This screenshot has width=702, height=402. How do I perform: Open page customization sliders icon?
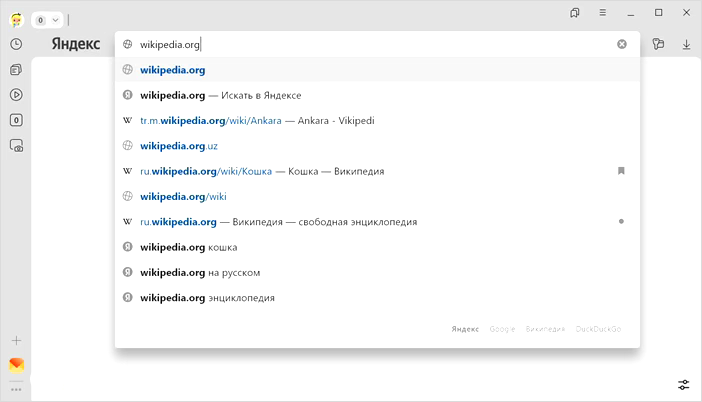pos(684,385)
